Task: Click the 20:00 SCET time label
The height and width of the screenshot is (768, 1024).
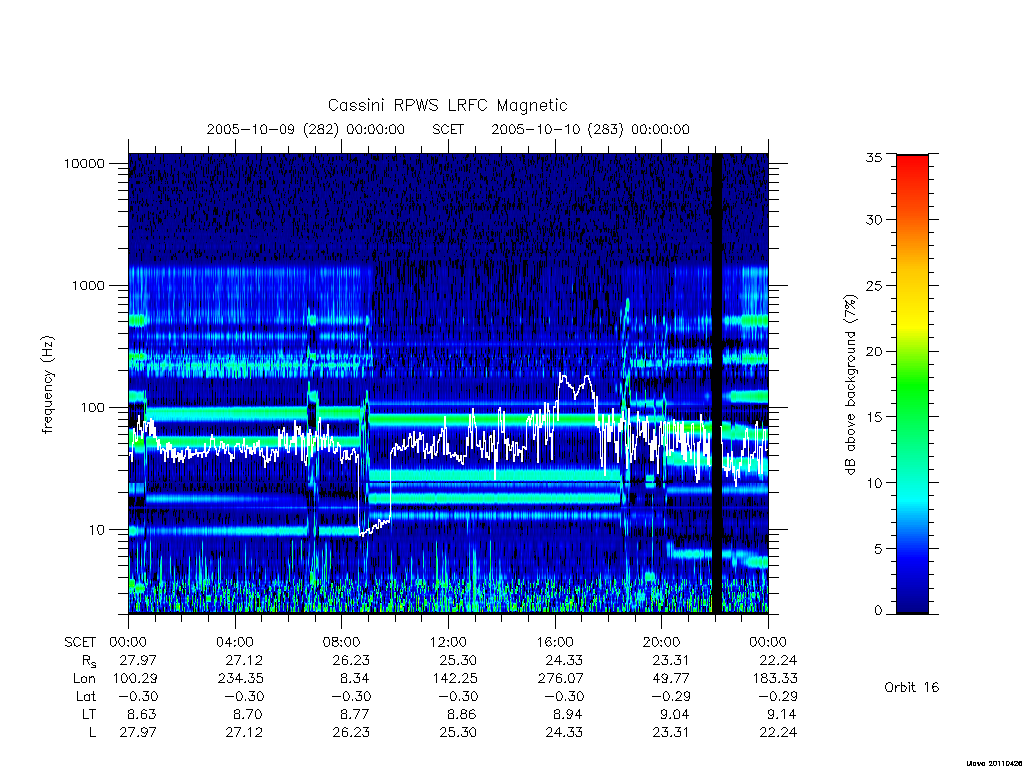Action: pyautogui.click(x=661, y=642)
